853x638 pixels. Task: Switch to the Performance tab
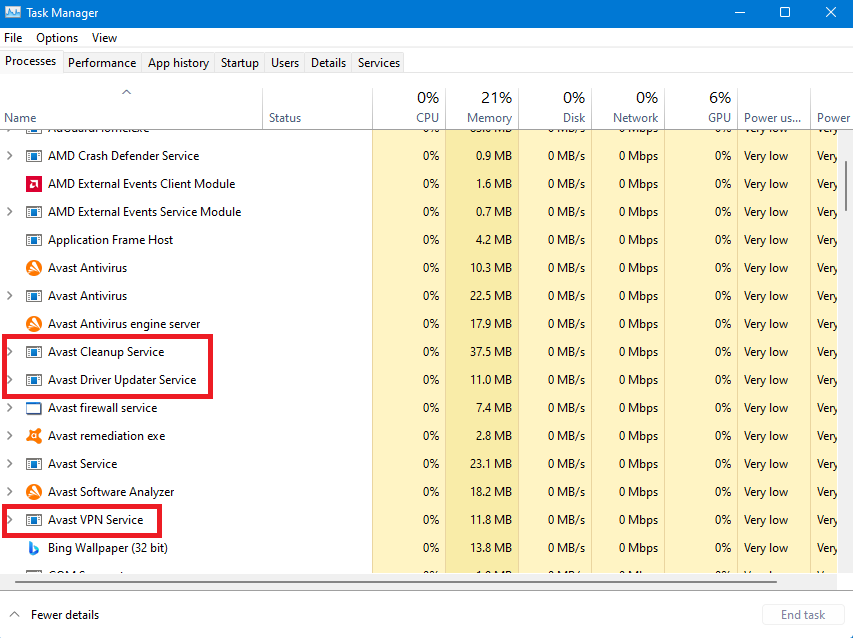pyautogui.click(x=102, y=63)
